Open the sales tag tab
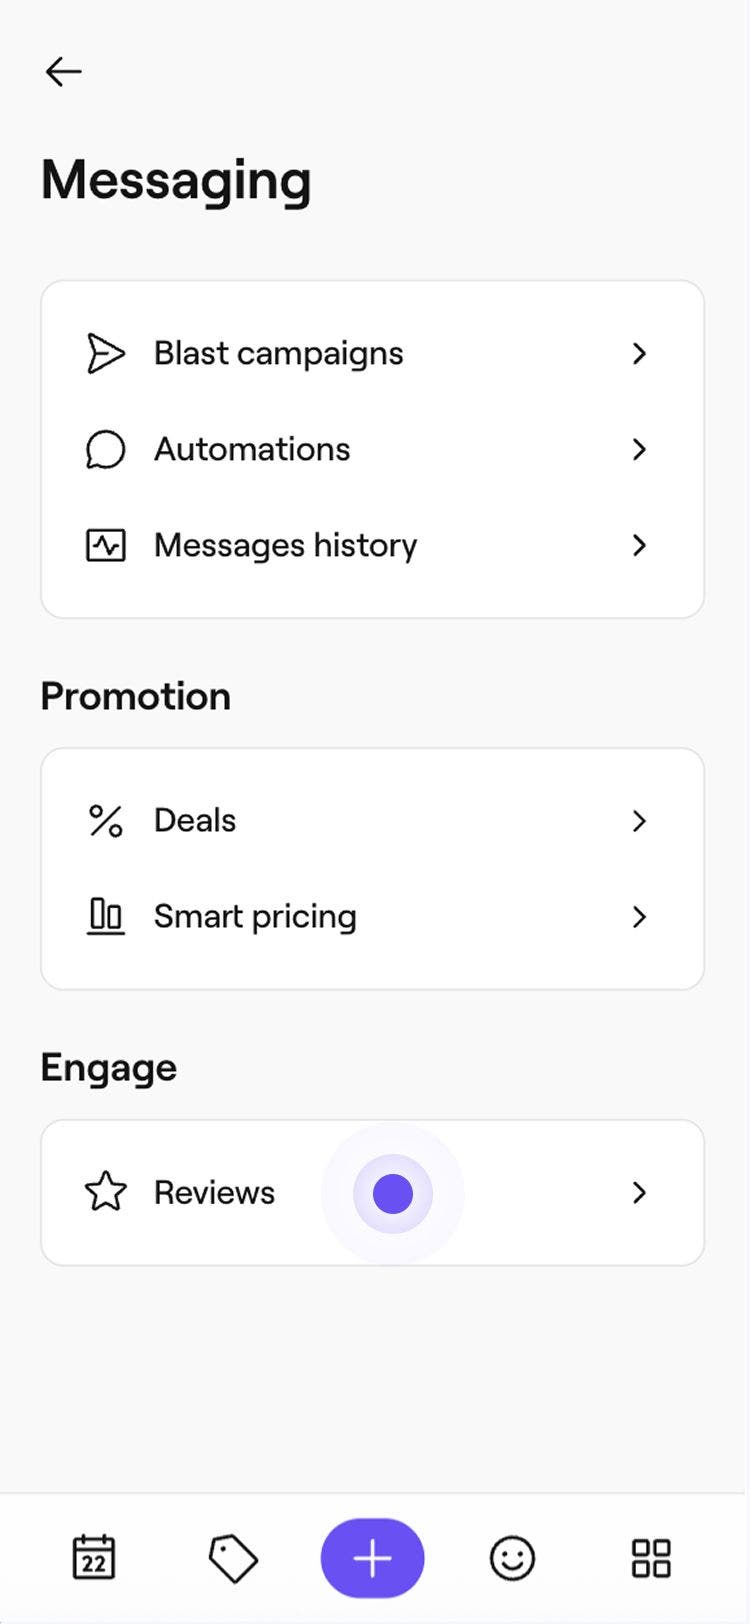 [233, 1558]
